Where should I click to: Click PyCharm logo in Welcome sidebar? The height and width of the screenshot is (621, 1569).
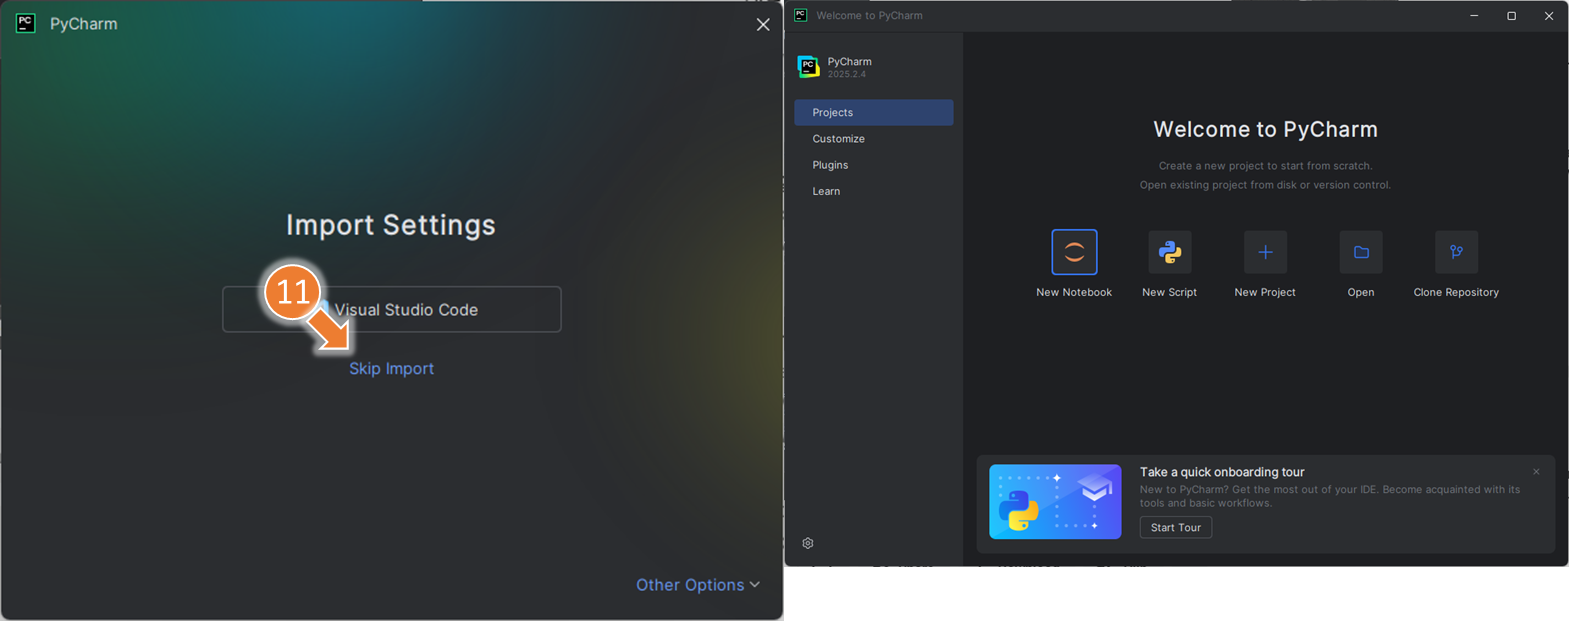808,67
